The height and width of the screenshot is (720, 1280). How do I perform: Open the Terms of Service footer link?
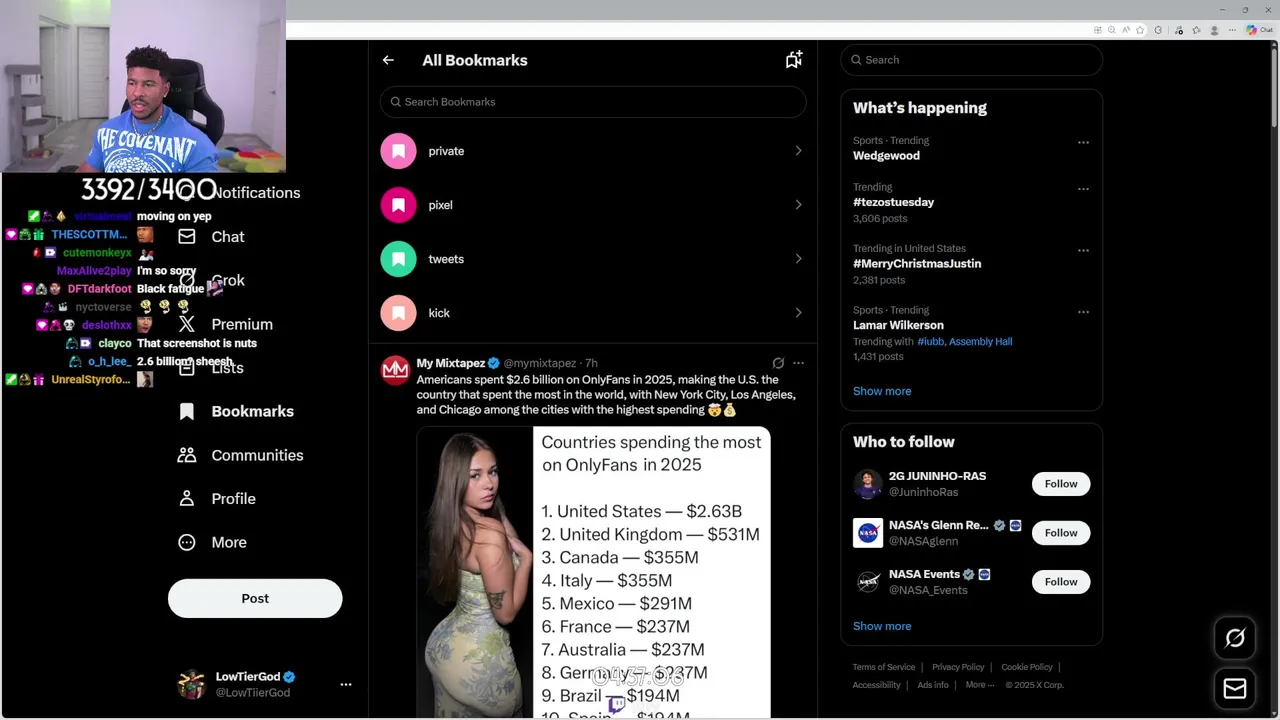point(883,667)
